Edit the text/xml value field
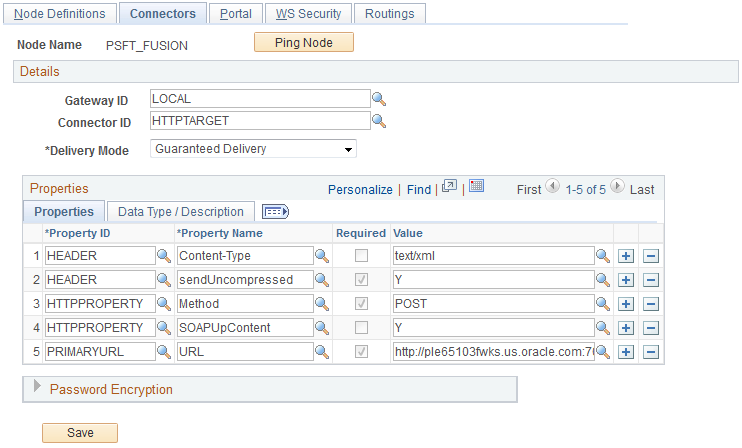Viewport: 742px width, 448px height. click(493, 256)
